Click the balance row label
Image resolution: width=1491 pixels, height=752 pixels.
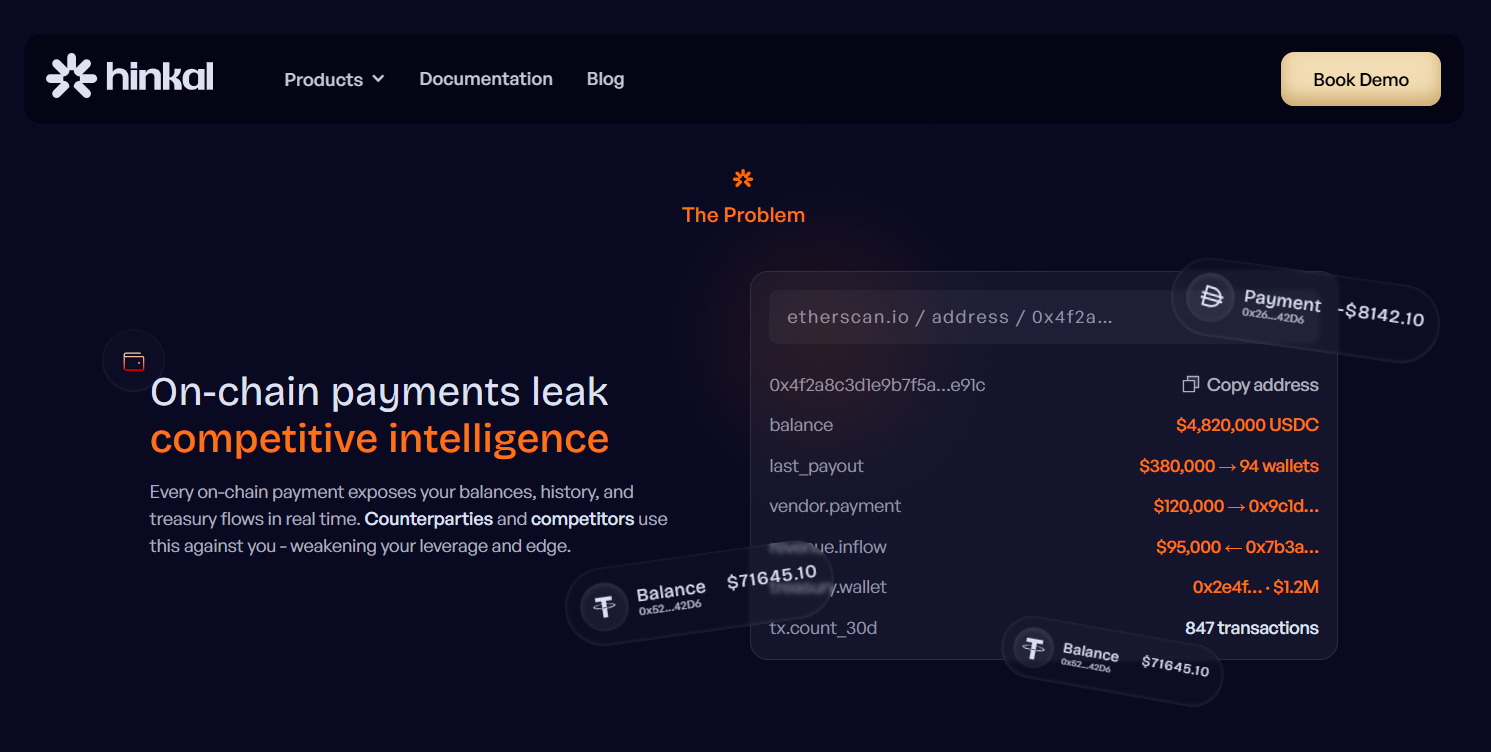point(801,425)
